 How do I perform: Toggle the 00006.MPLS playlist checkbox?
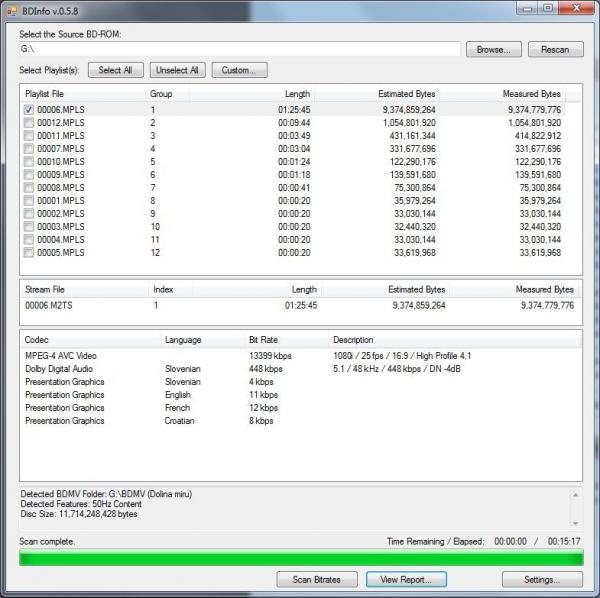(x=29, y=109)
